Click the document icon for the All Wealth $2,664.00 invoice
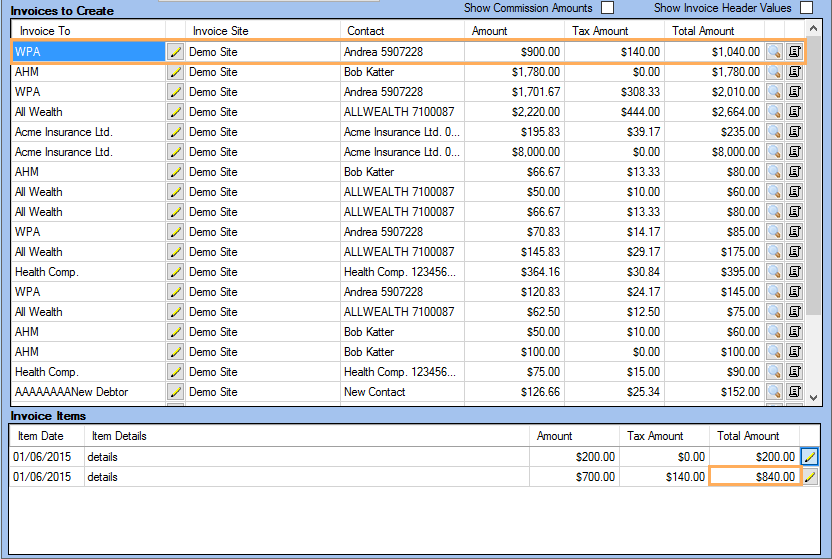Screen dimensions: 832x559 click(x=794, y=112)
